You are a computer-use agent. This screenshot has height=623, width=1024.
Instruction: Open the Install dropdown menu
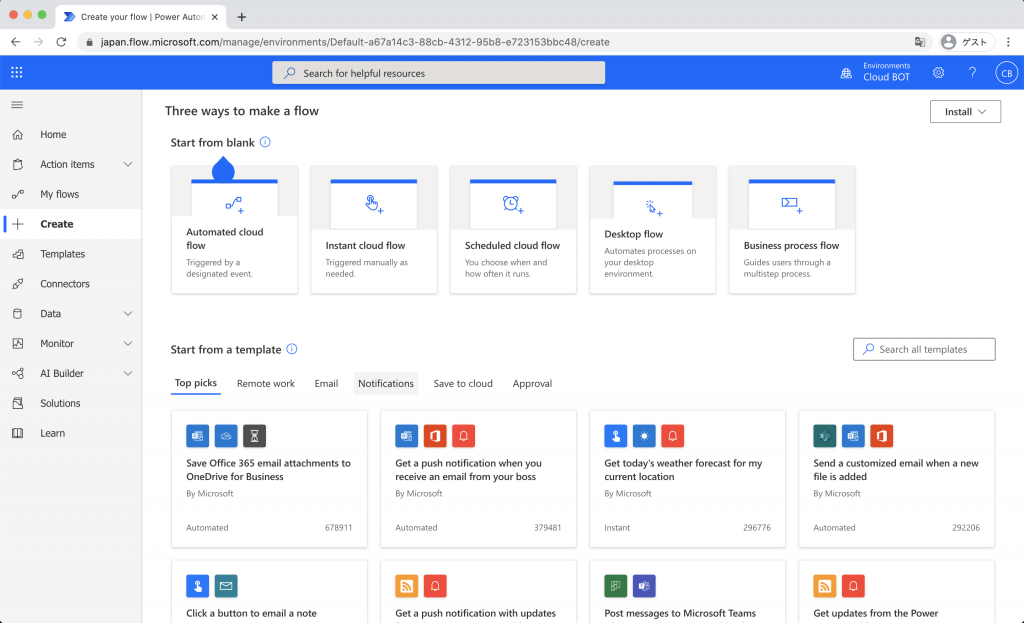pos(964,111)
